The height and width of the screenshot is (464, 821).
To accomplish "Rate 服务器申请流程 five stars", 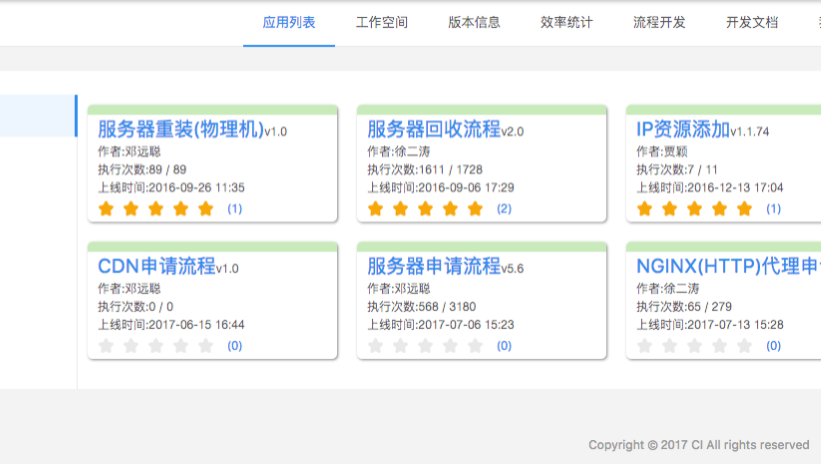I will [475, 346].
